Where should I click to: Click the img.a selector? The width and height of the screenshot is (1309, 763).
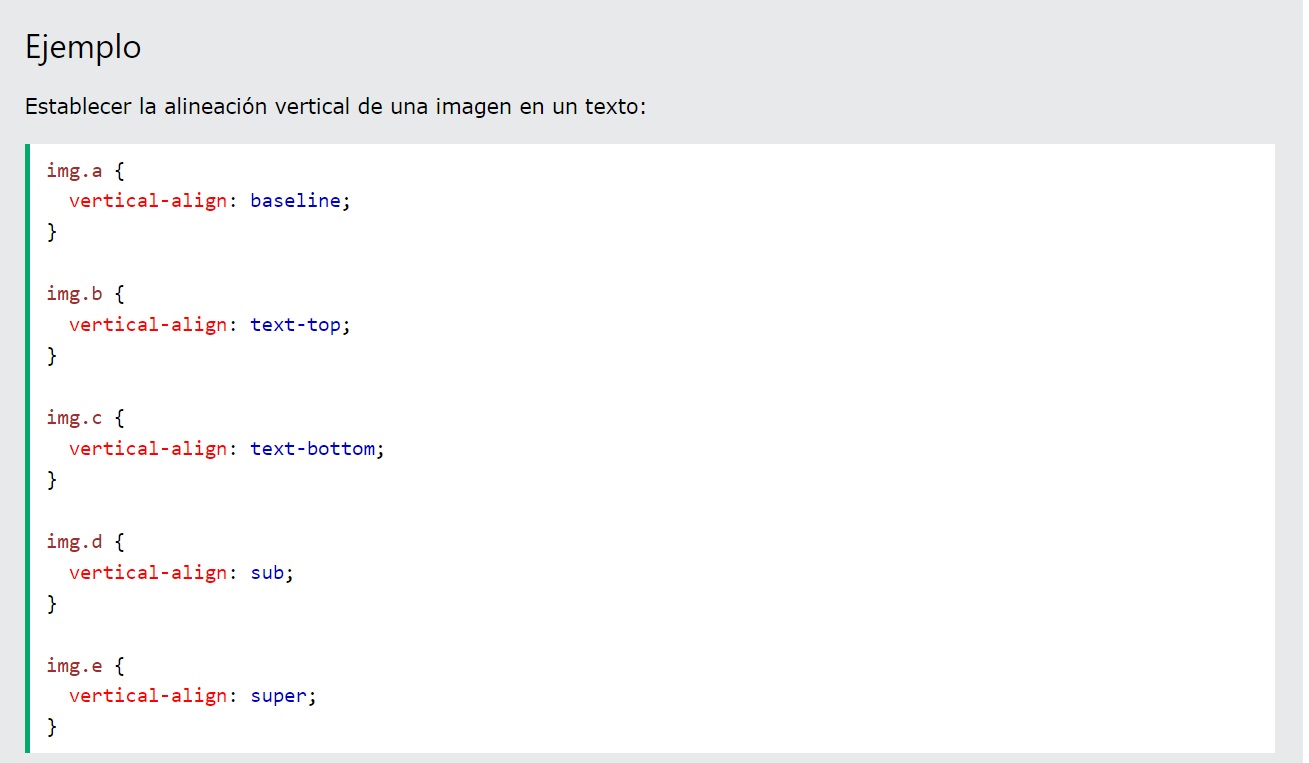(74, 170)
